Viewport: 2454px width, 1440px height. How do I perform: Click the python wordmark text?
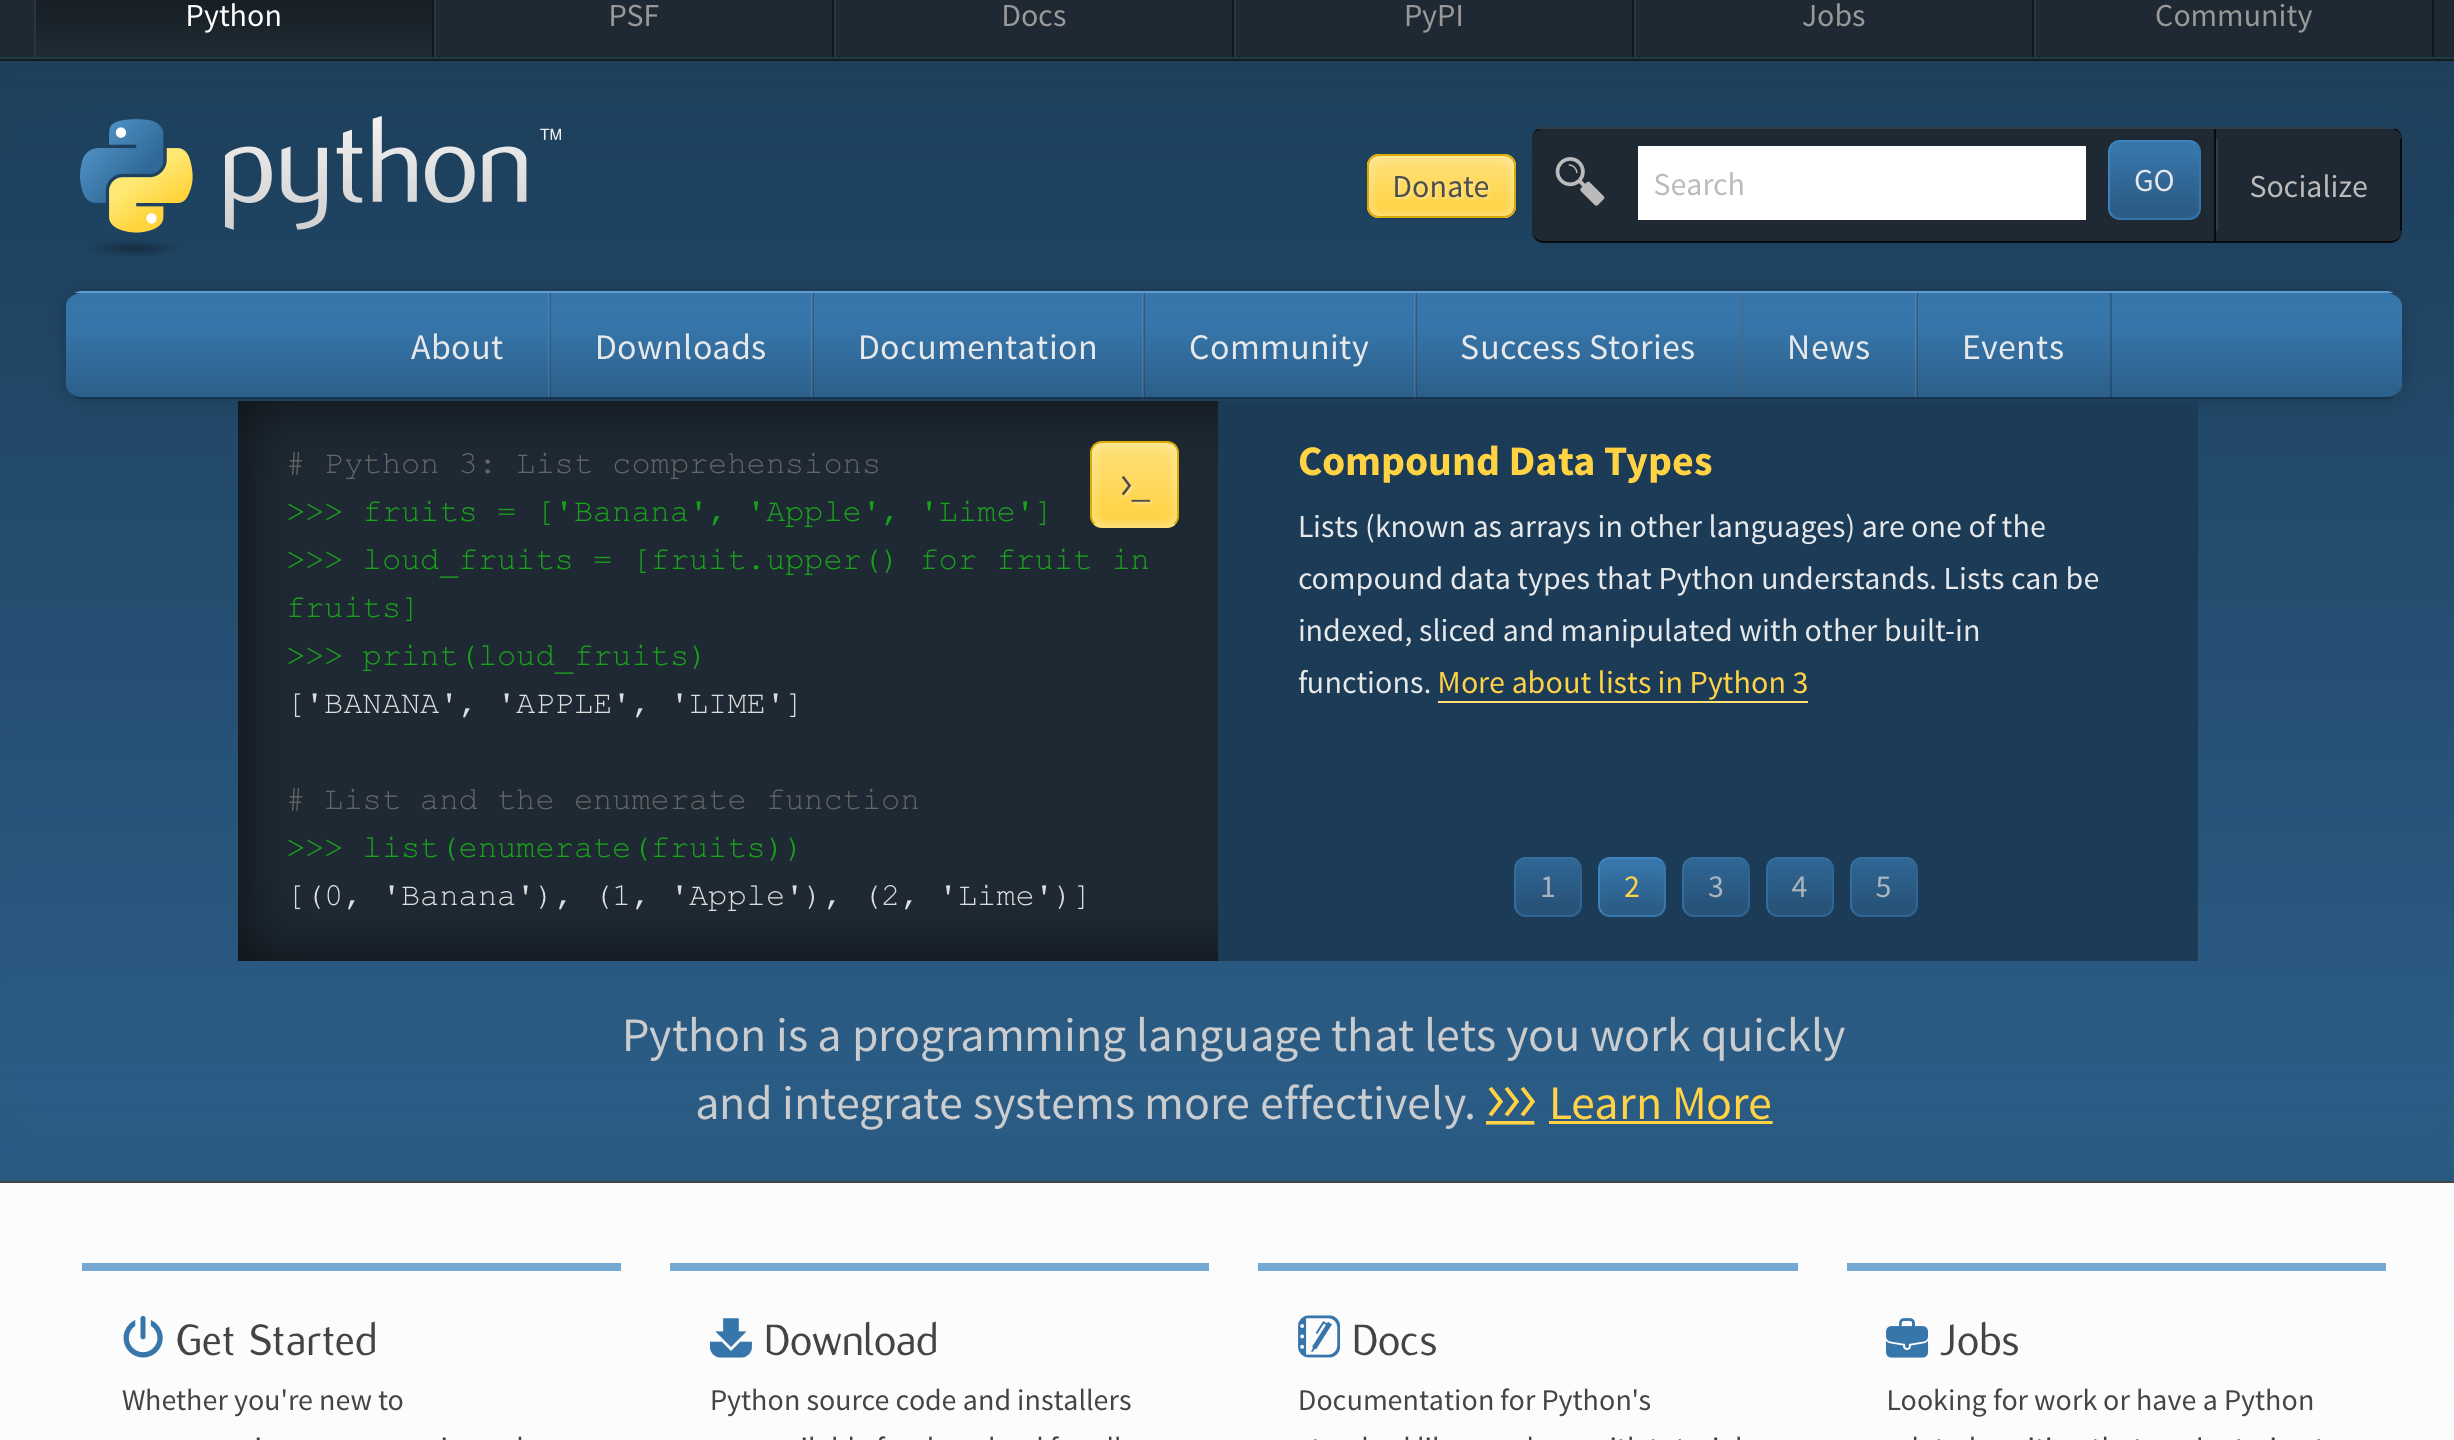(376, 172)
